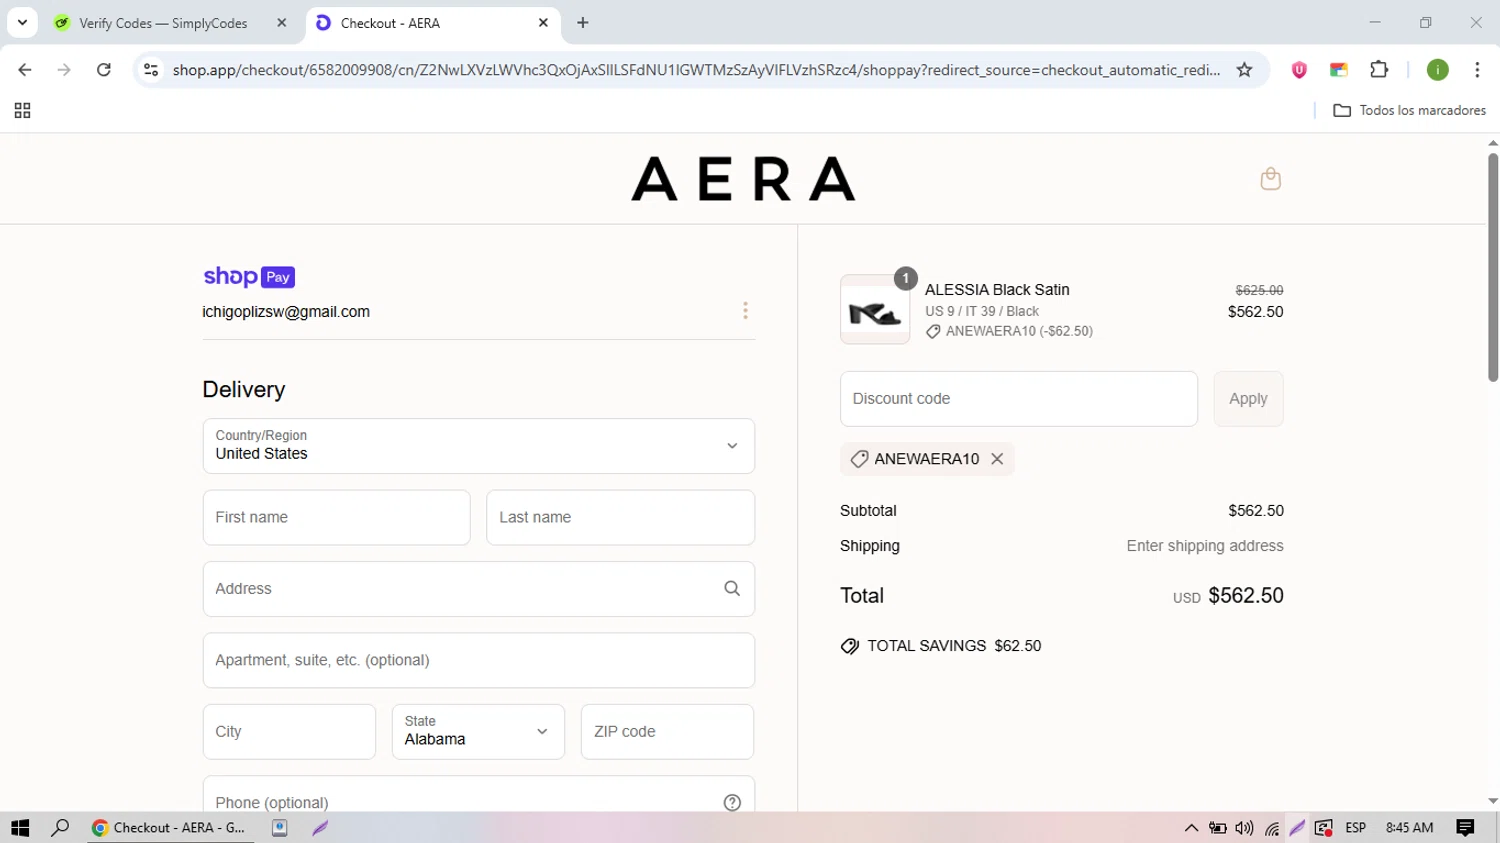Click the Discount code field

tap(1019, 399)
